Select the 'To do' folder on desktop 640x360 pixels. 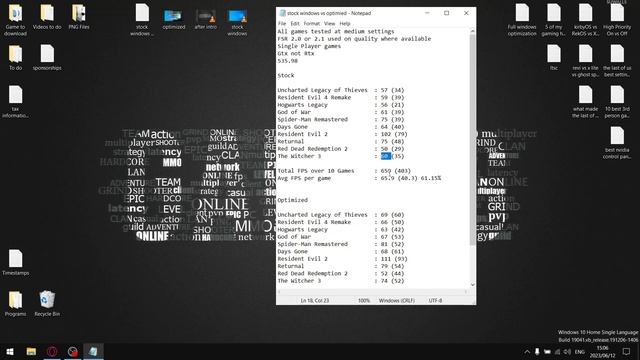click(16, 57)
